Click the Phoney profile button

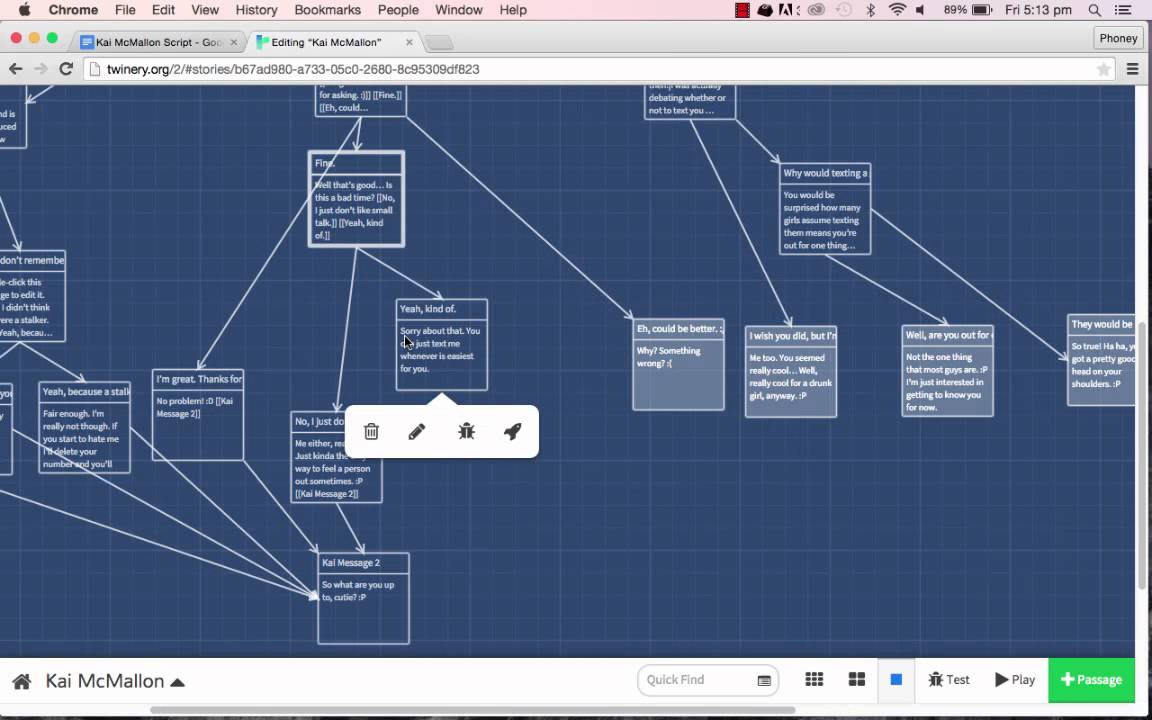[x=1118, y=38]
